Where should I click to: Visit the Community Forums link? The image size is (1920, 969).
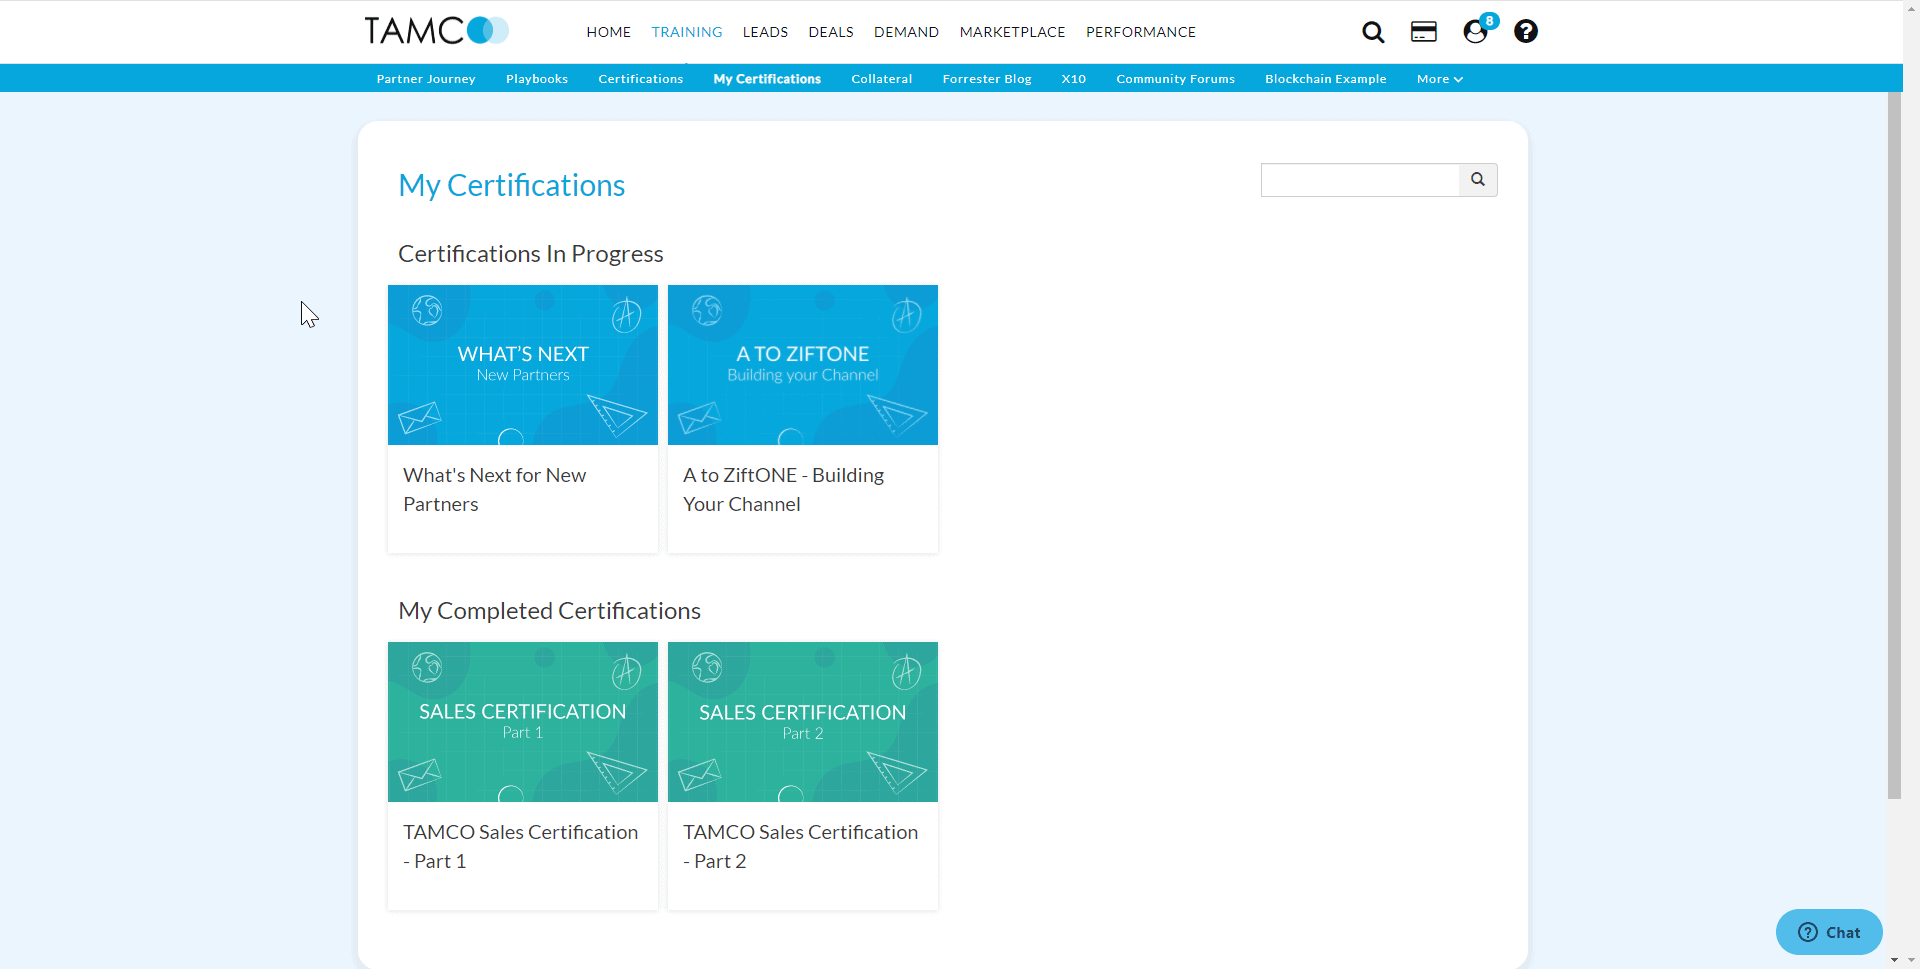(x=1175, y=79)
